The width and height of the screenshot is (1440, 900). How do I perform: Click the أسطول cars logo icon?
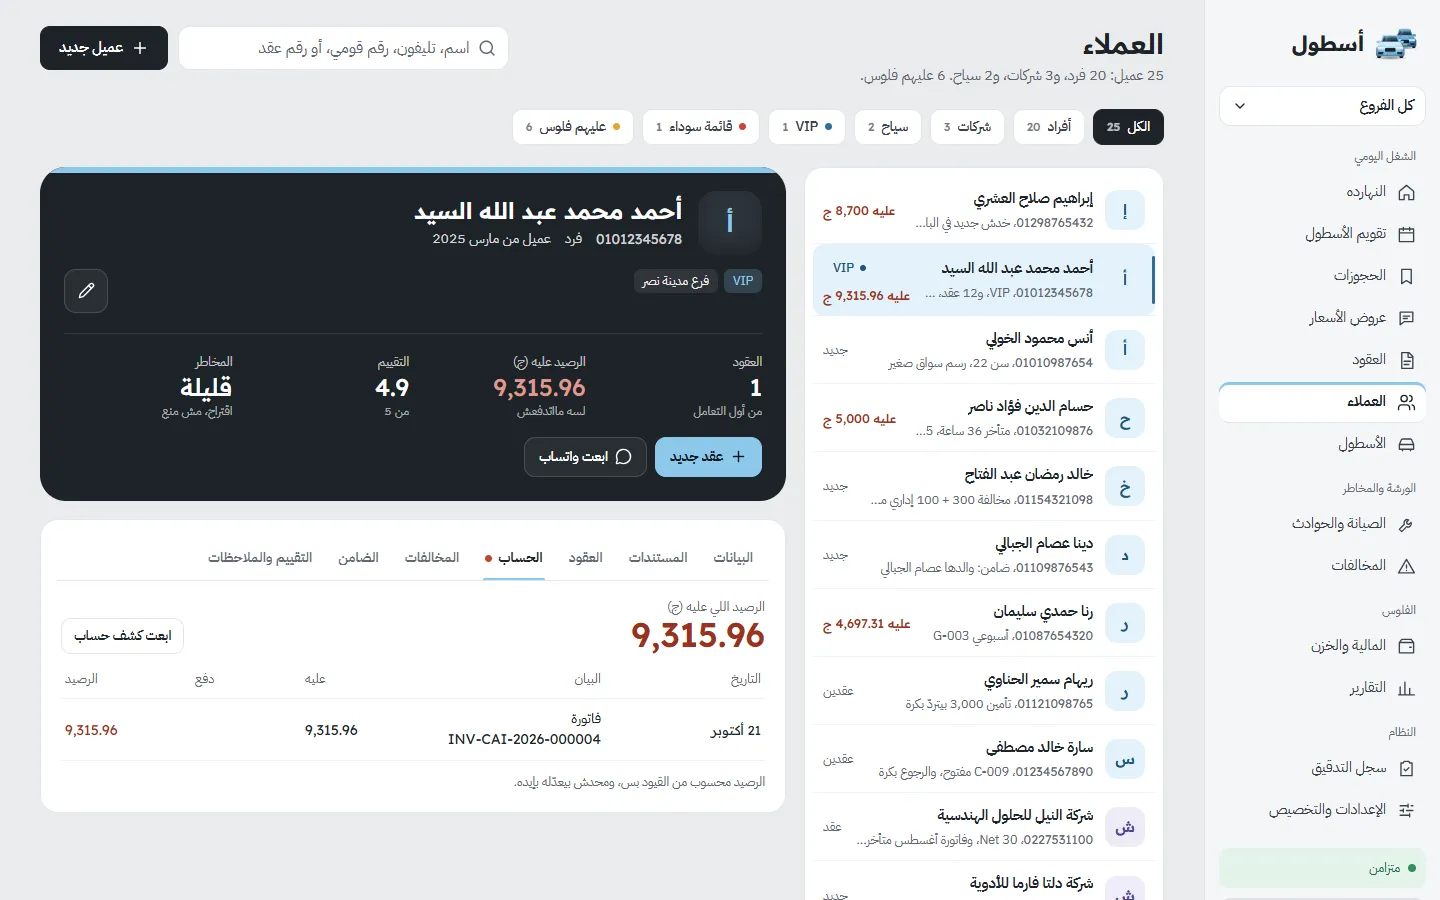[1397, 44]
